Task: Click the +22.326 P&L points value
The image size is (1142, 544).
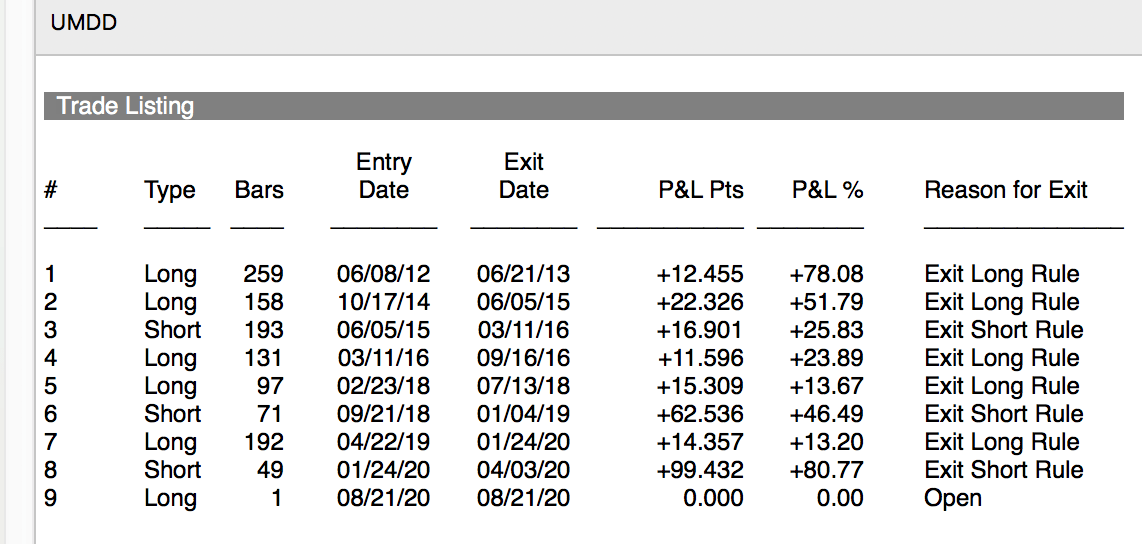Action: coord(700,302)
